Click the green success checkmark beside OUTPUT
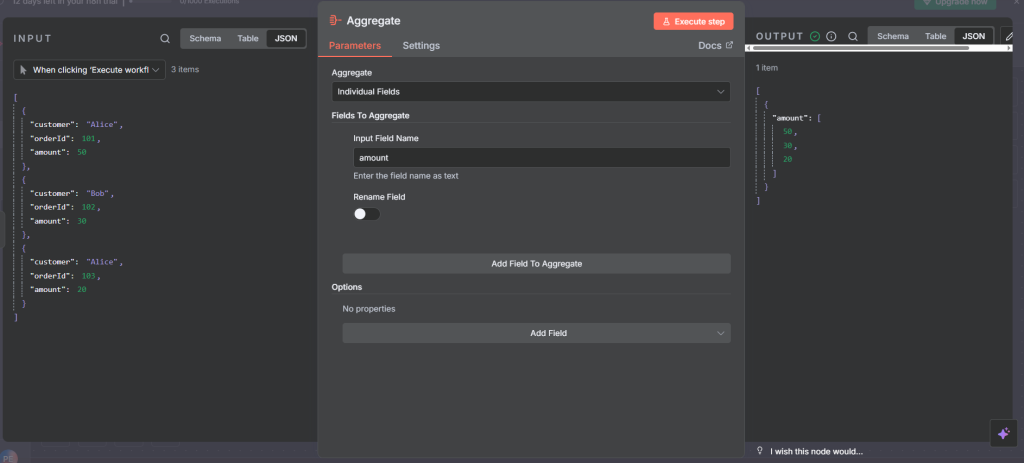Screen dimensions: 1024x463 [815, 36]
